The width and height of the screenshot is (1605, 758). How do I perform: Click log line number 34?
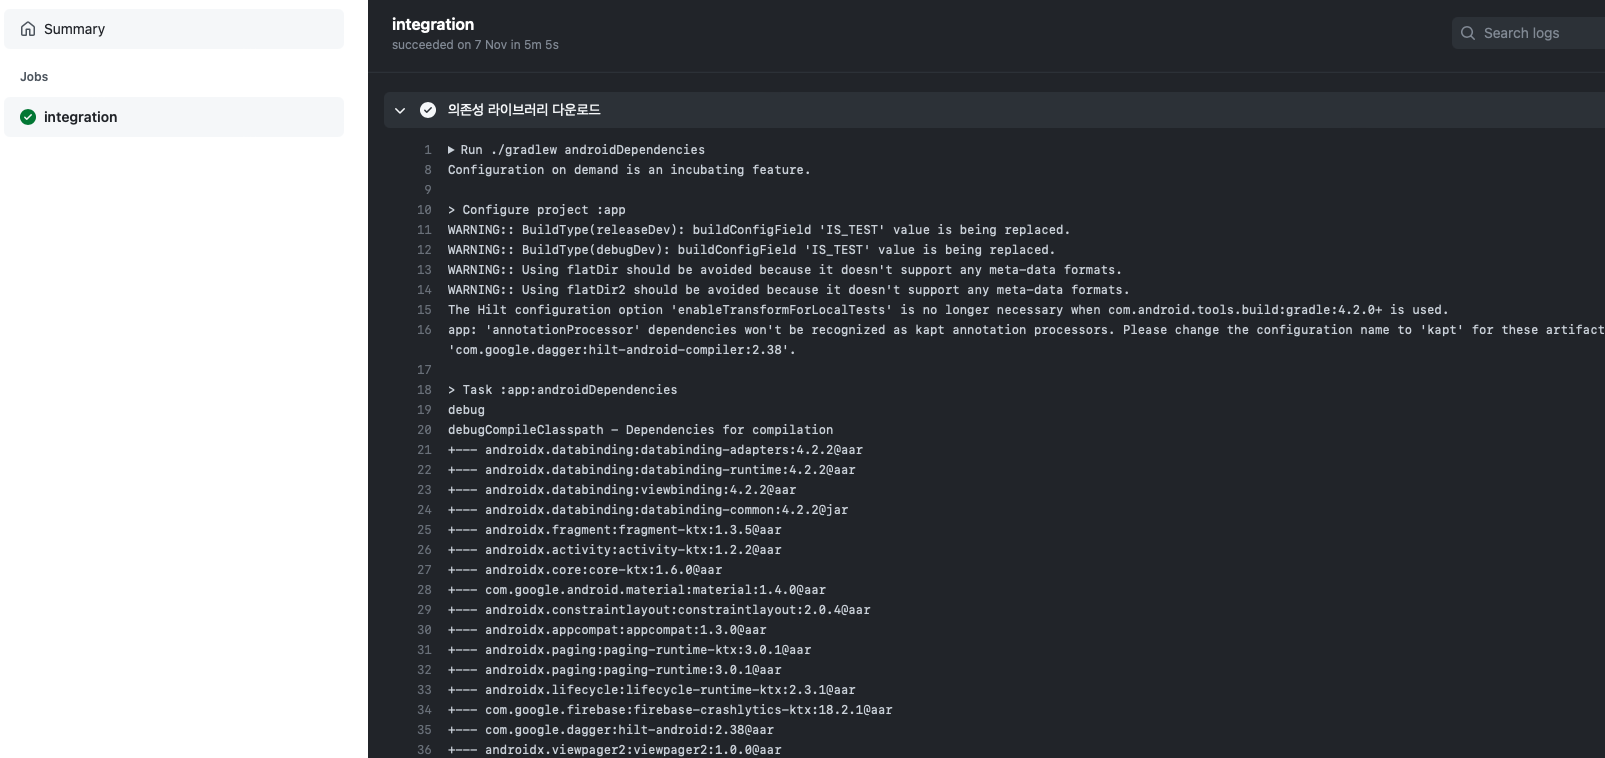point(424,710)
